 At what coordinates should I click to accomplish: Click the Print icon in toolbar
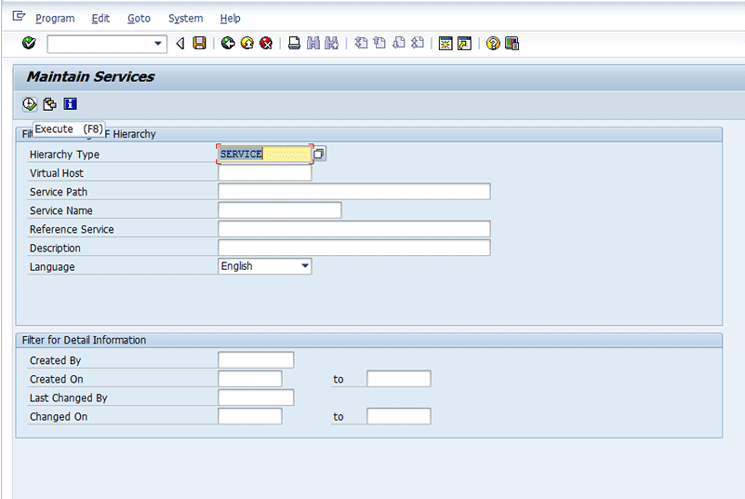click(x=295, y=43)
